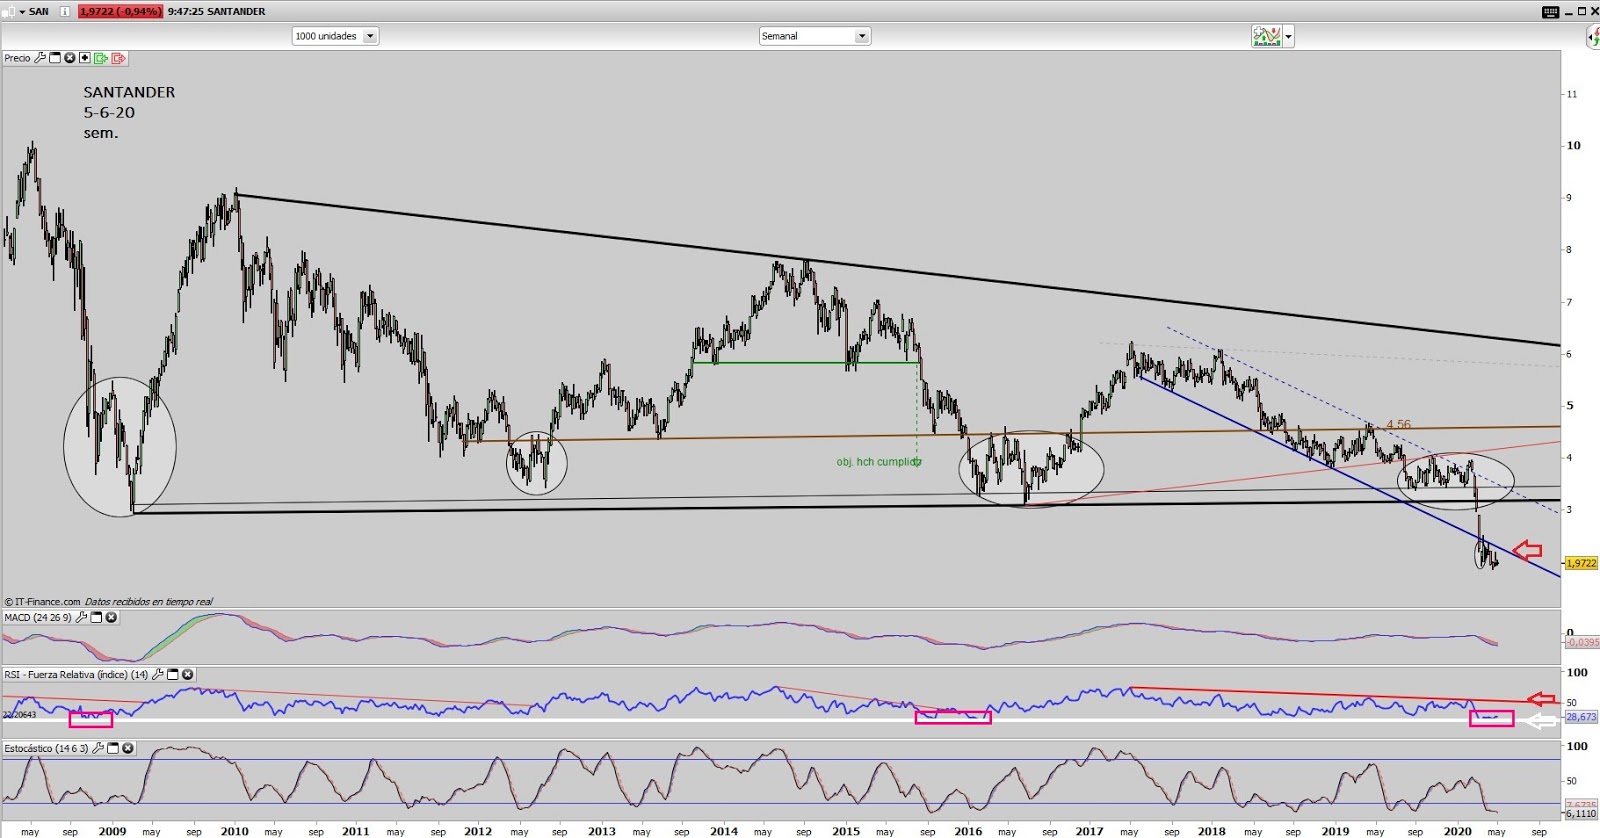Viewport: 1600px width, 838px height.
Task: Open Precio panel settings wrench
Action: (x=40, y=58)
